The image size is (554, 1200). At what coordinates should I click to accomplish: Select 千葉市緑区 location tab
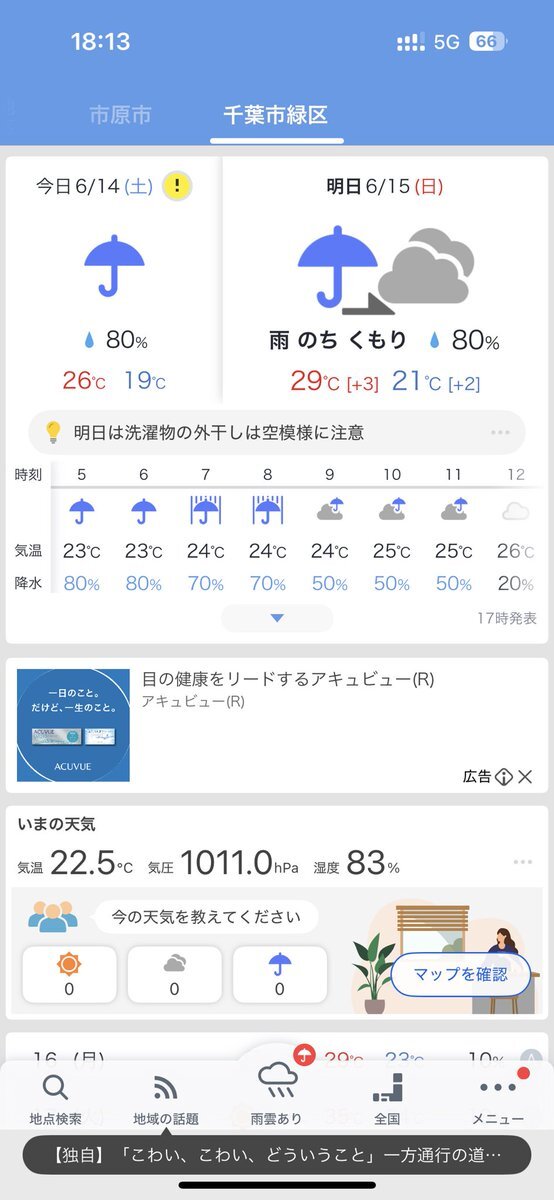point(275,115)
